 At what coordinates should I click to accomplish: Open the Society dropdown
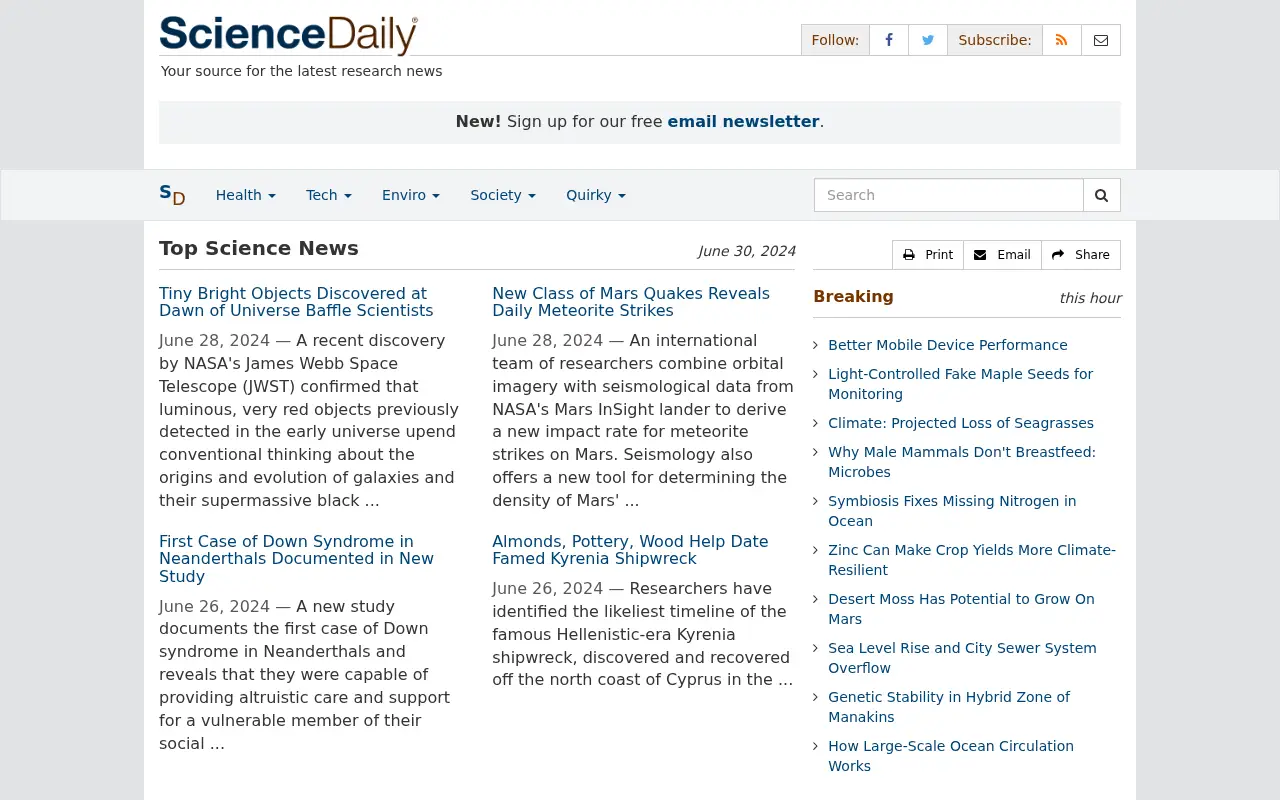pos(503,195)
